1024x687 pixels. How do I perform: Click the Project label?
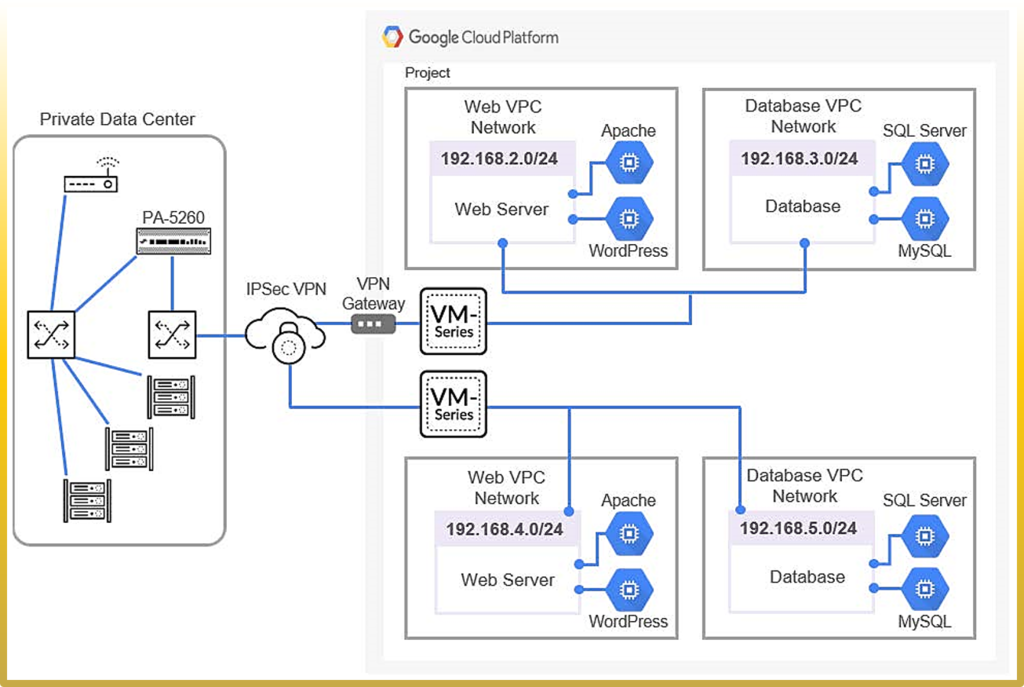[x=428, y=72]
